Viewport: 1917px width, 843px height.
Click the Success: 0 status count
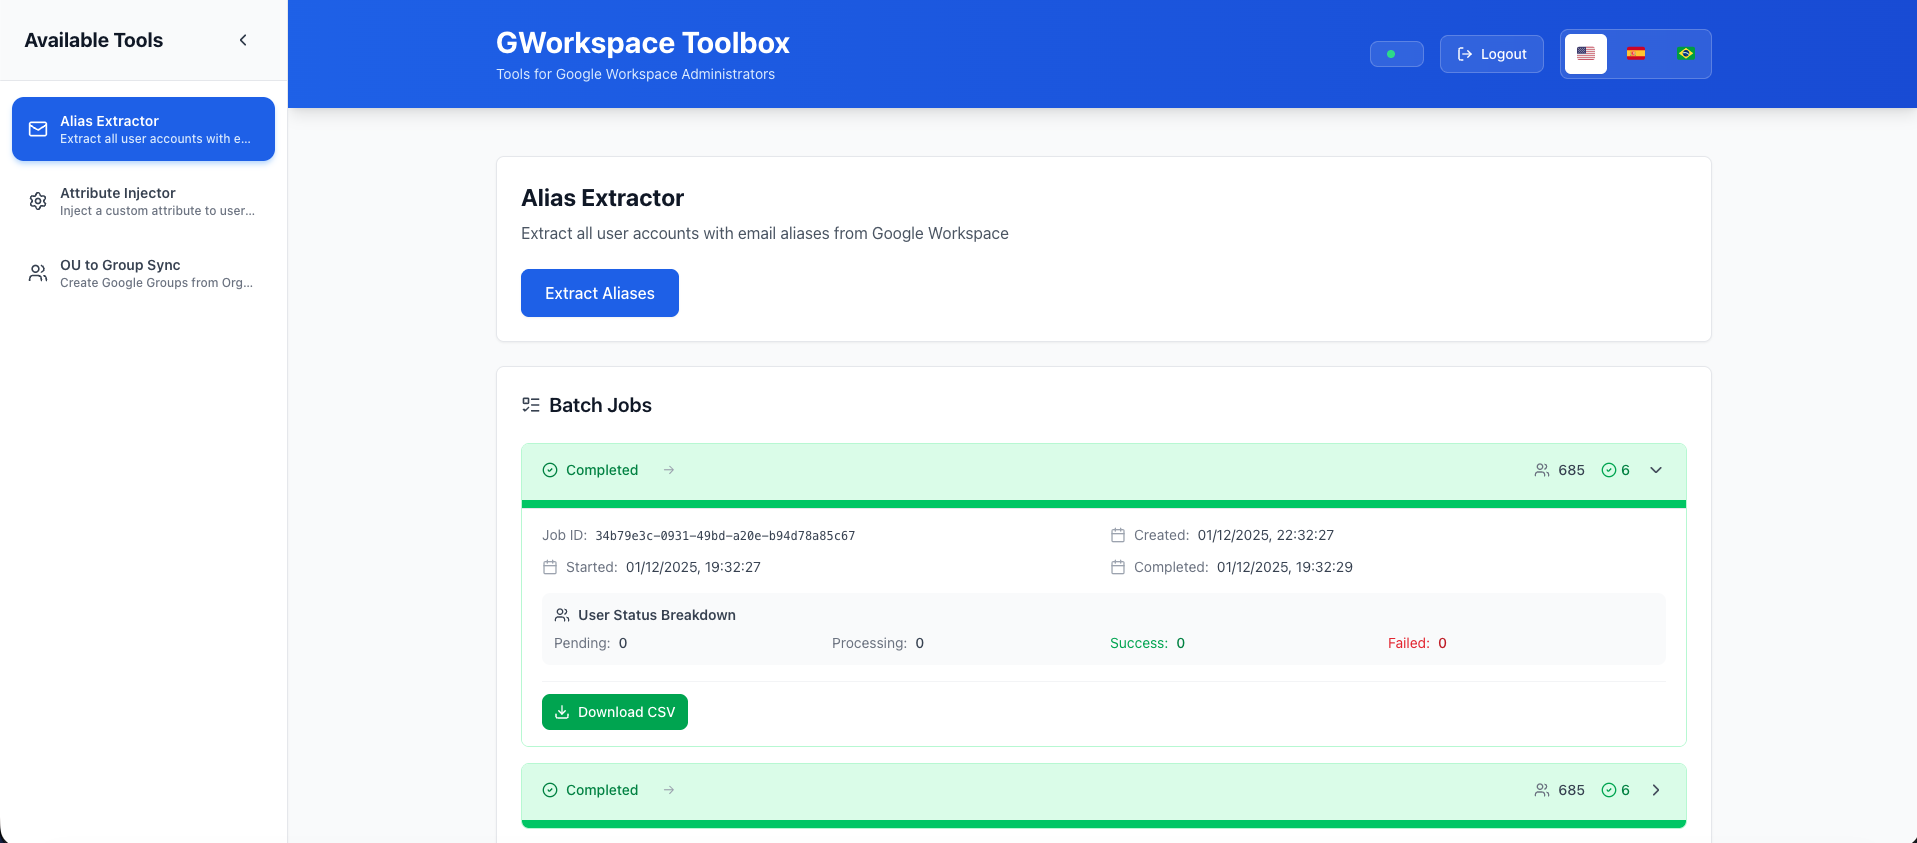1148,643
